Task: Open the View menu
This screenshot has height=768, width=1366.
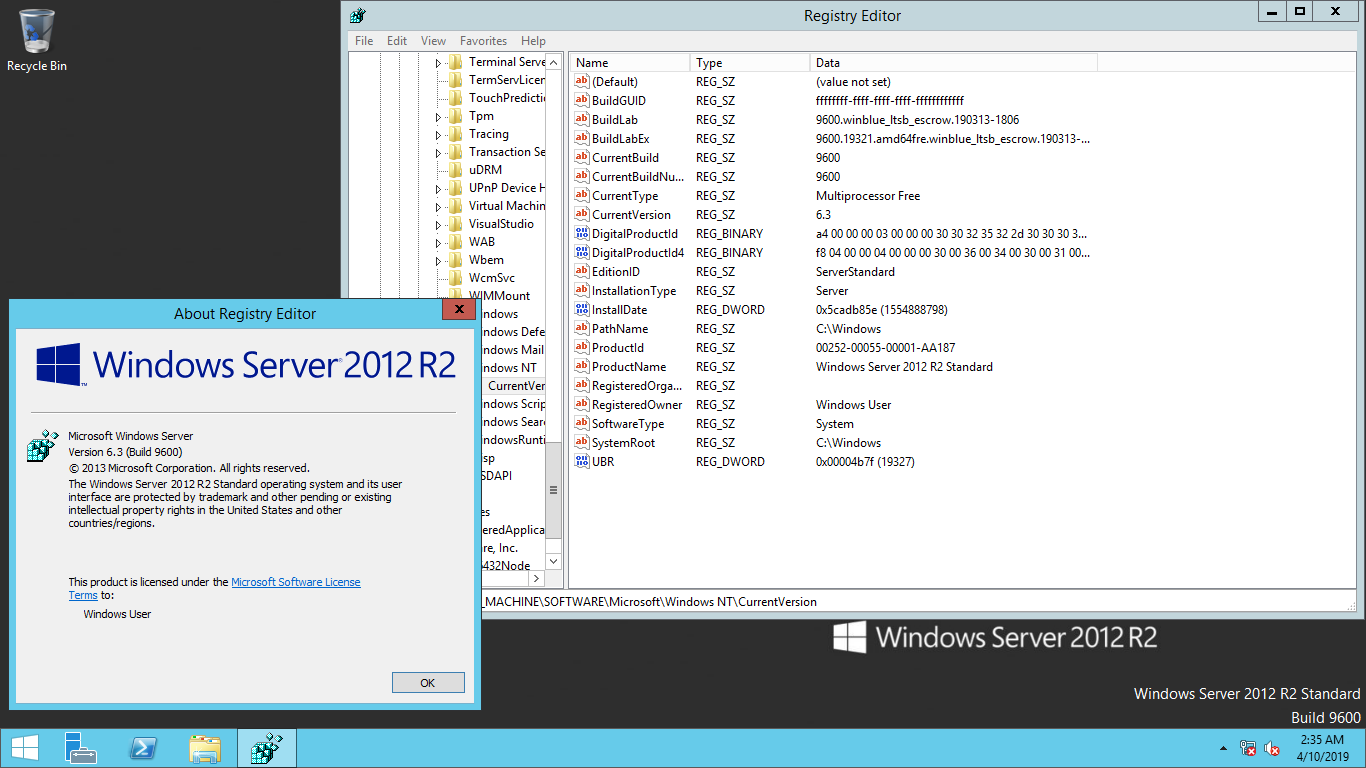Action: tap(433, 41)
